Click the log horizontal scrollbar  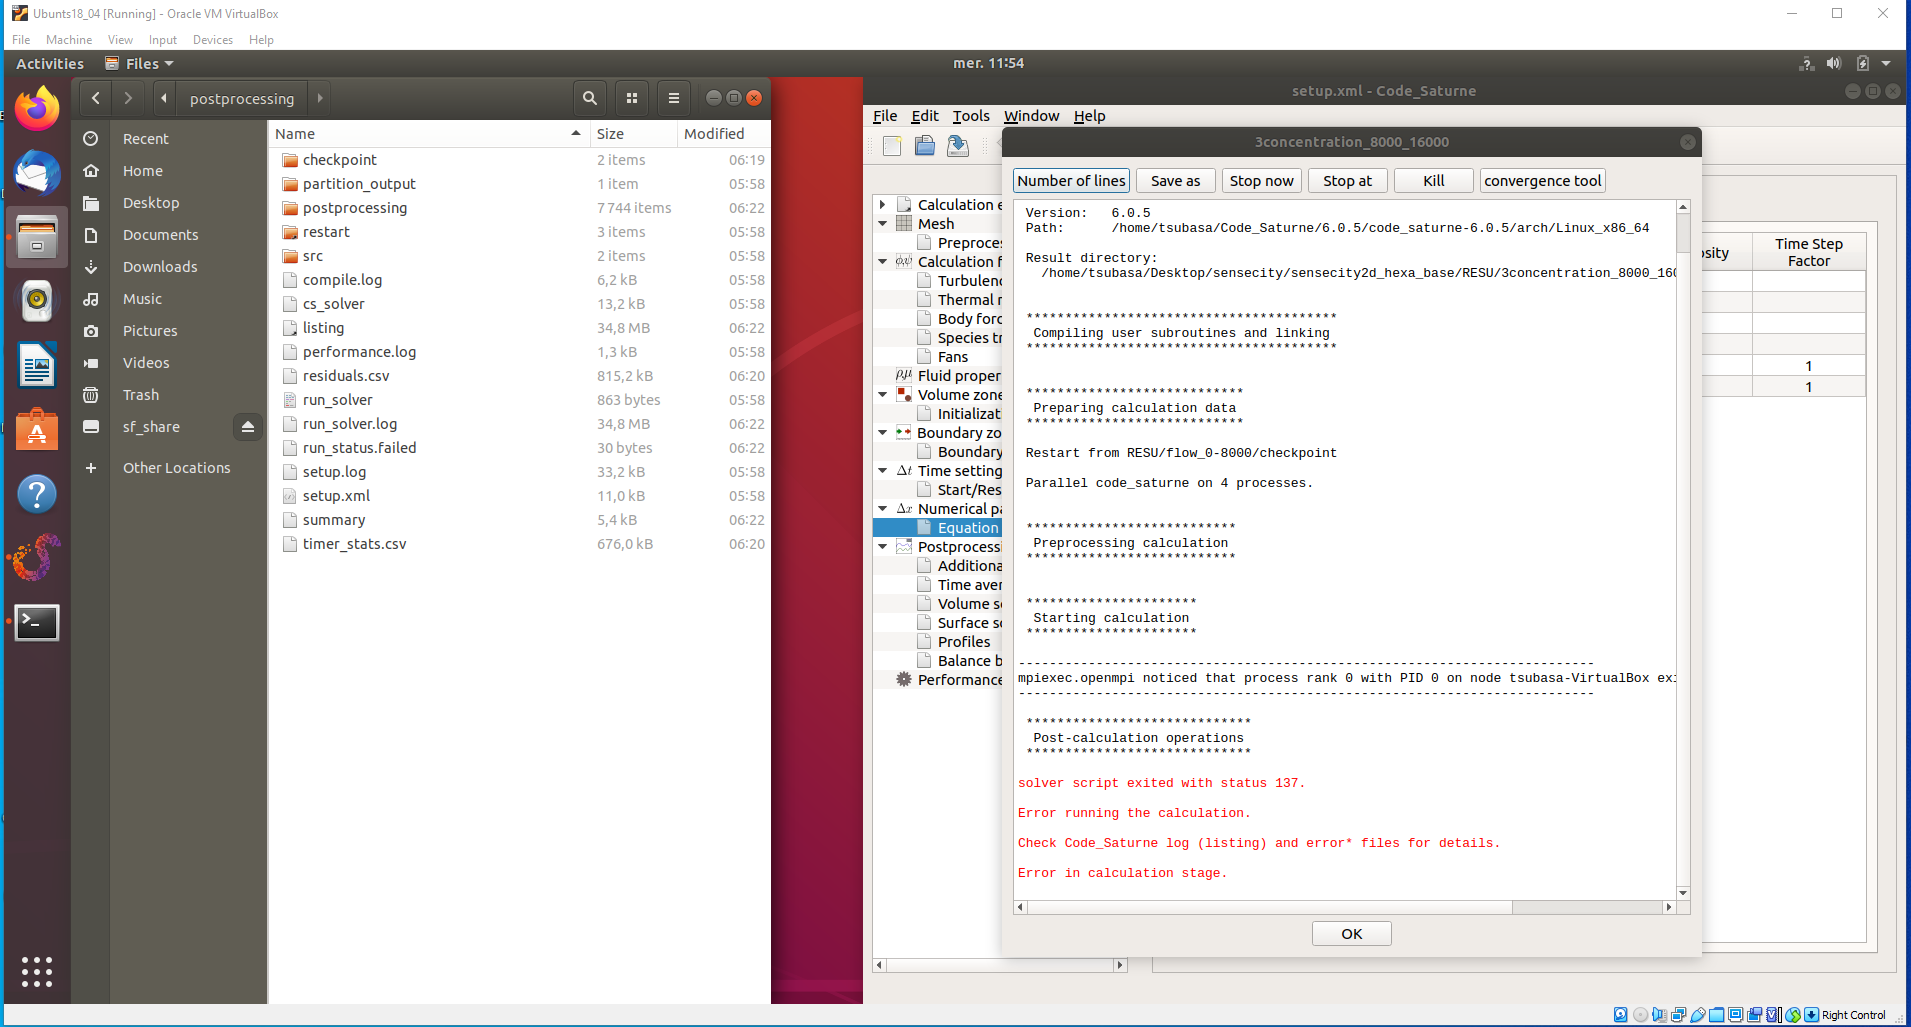1270,908
